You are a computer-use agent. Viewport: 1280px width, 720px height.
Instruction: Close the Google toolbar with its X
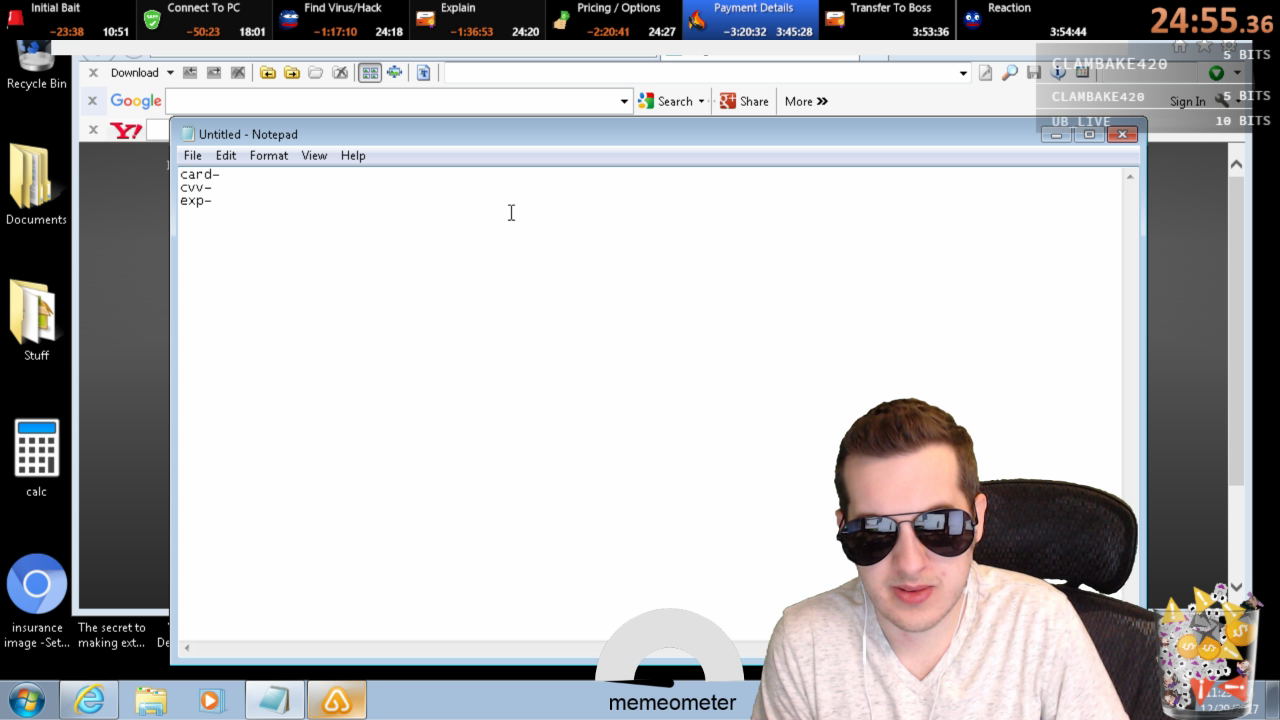pyautogui.click(x=93, y=101)
